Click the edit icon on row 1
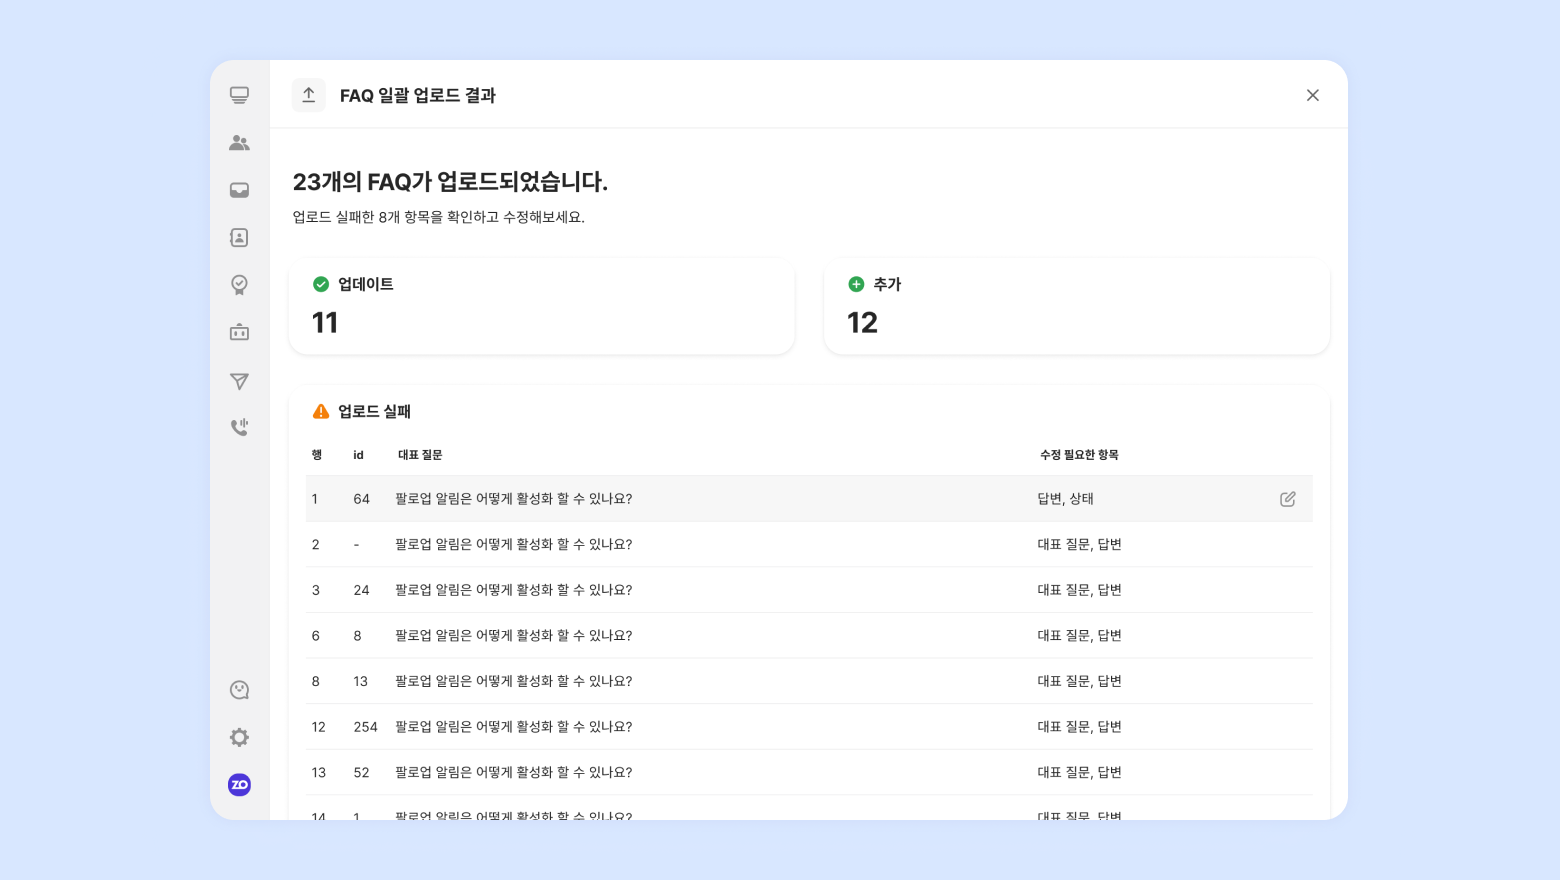 pos(1287,499)
